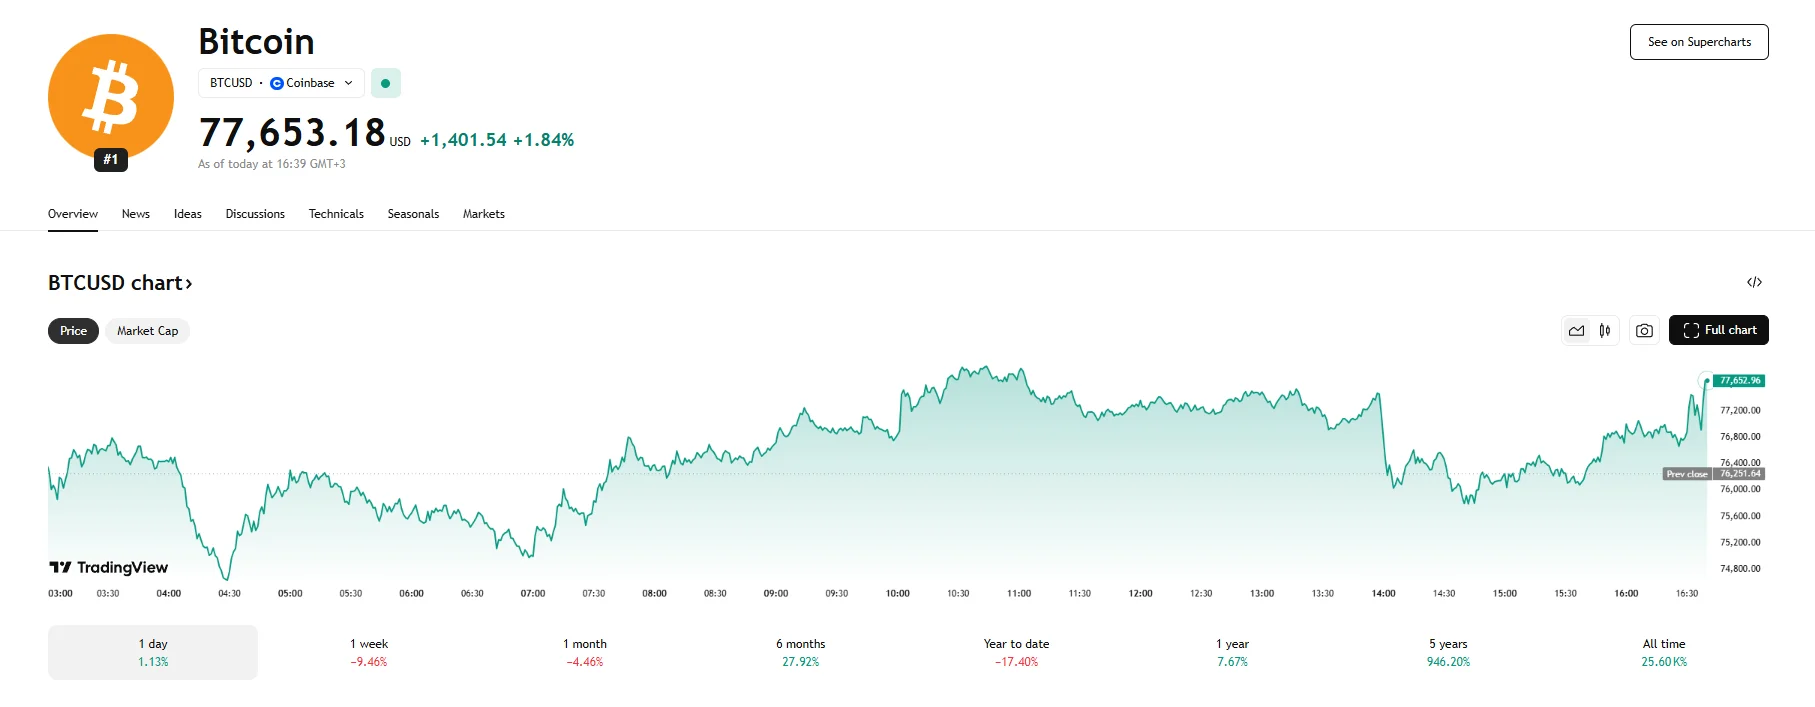Click the 77,652.96 current price label
The height and width of the screenshot is (707, 1815).
[1740, 381]
